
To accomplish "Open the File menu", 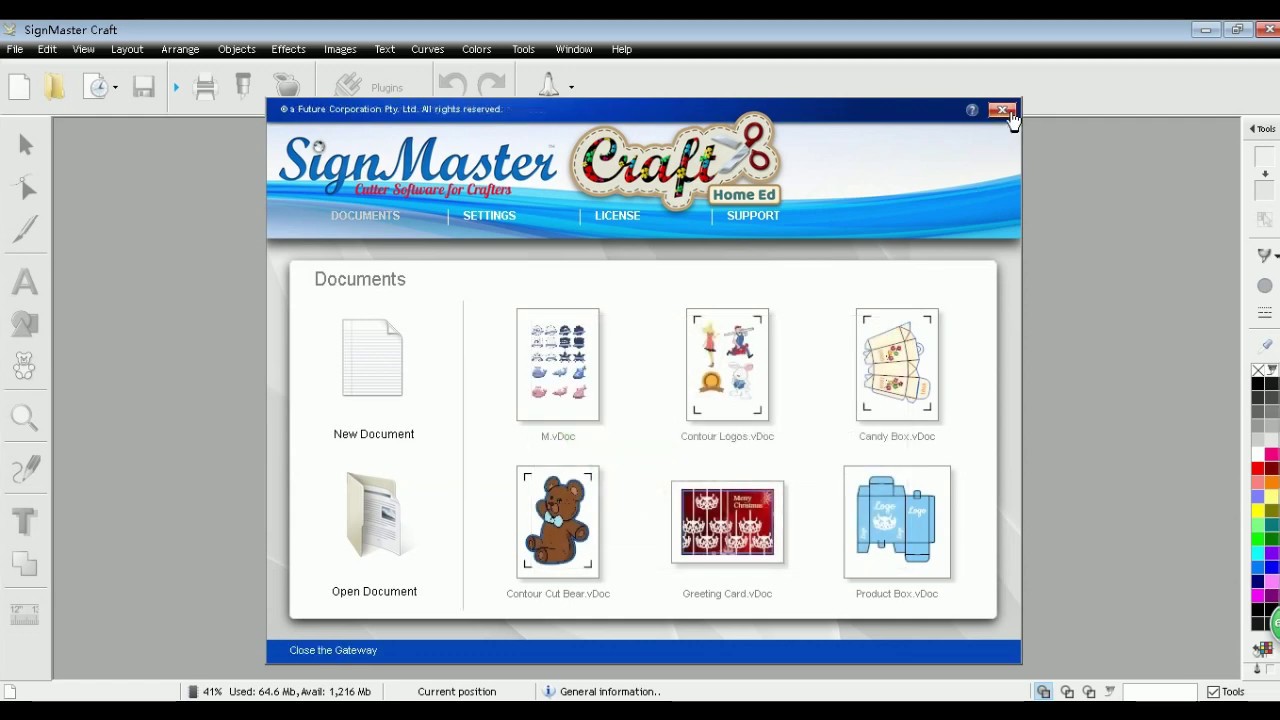I will [15, 49].
